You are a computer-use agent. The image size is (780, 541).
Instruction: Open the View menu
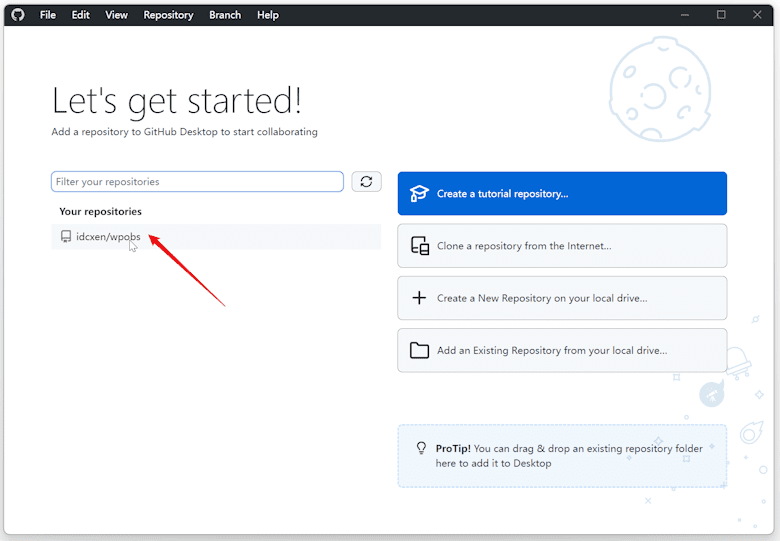[x=116, y=15]
